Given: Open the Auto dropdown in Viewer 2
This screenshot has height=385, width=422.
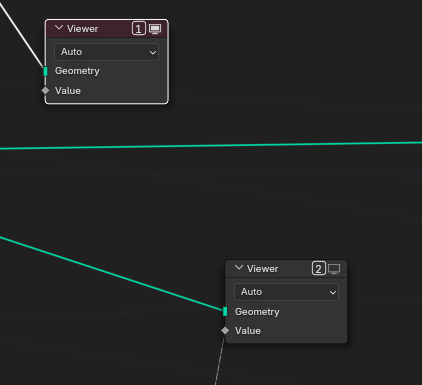Looking at the screenshot, I should (x=287, y=292).
